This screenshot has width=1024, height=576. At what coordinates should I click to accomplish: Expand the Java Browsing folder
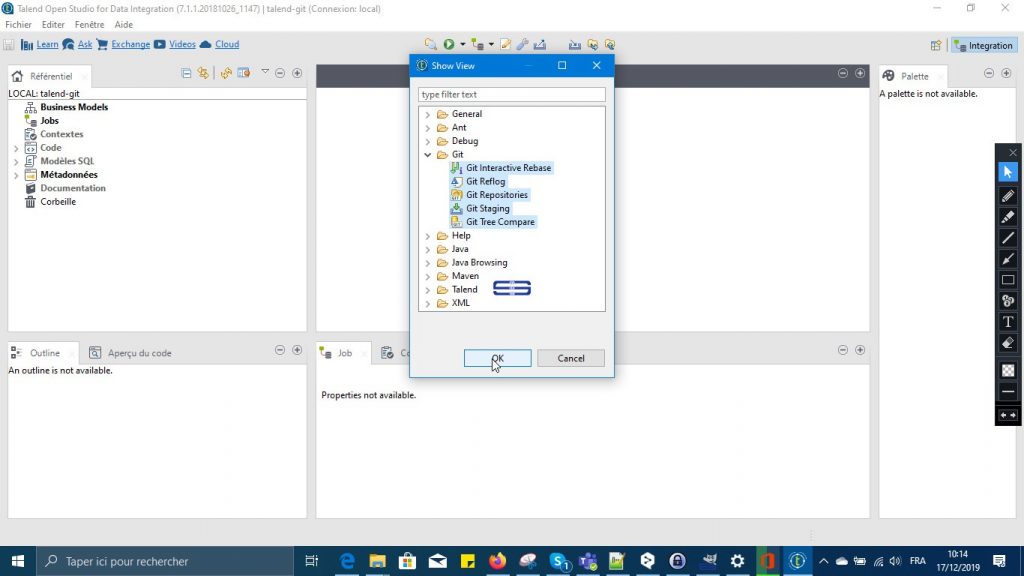(x=428, y=263)
